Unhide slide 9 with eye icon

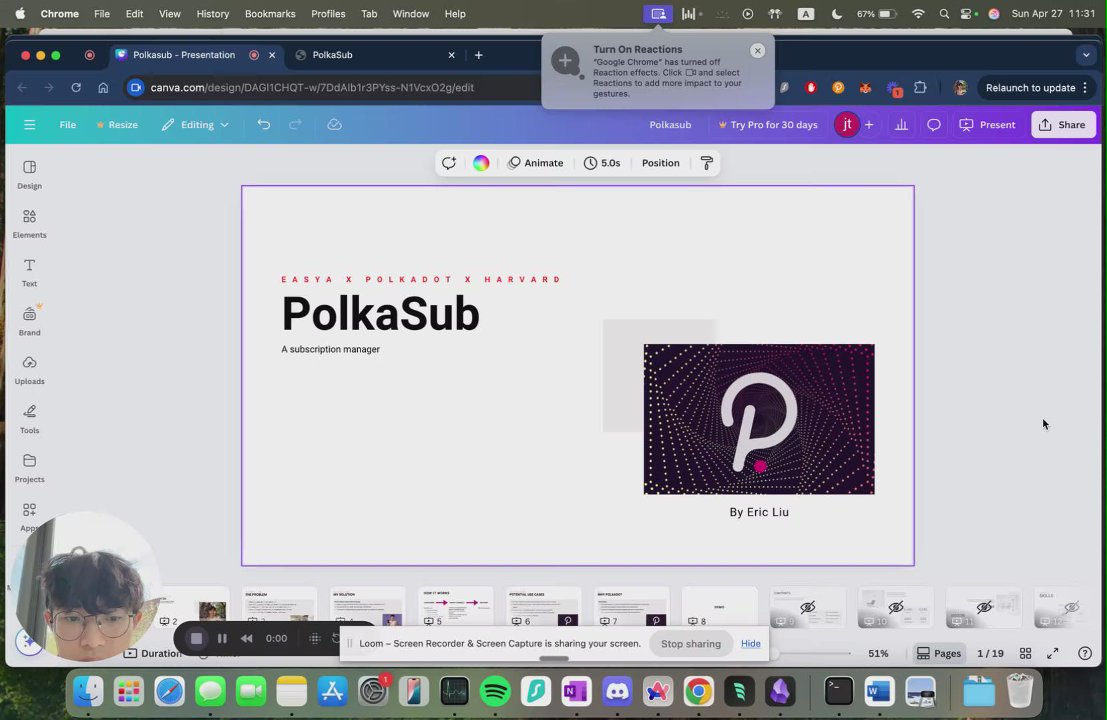pyautogui.click(x=808, y=607)
